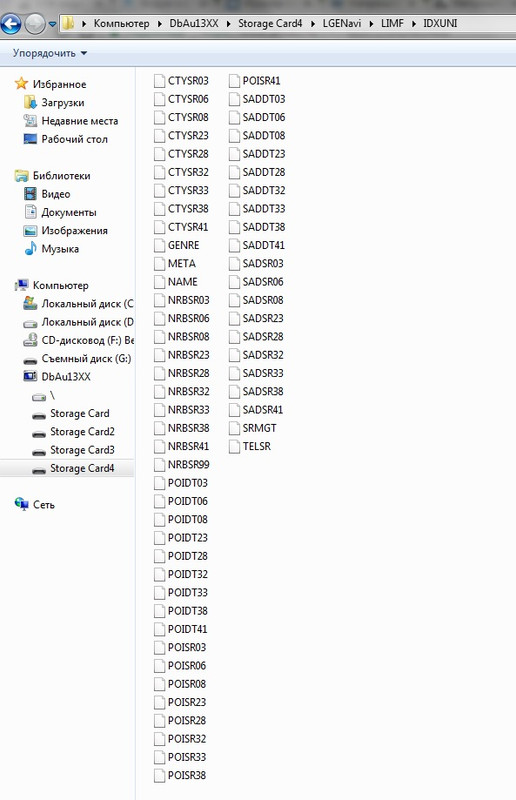
Task: Click the Forward navigation arrow button
Action: (x=35, y=23)
